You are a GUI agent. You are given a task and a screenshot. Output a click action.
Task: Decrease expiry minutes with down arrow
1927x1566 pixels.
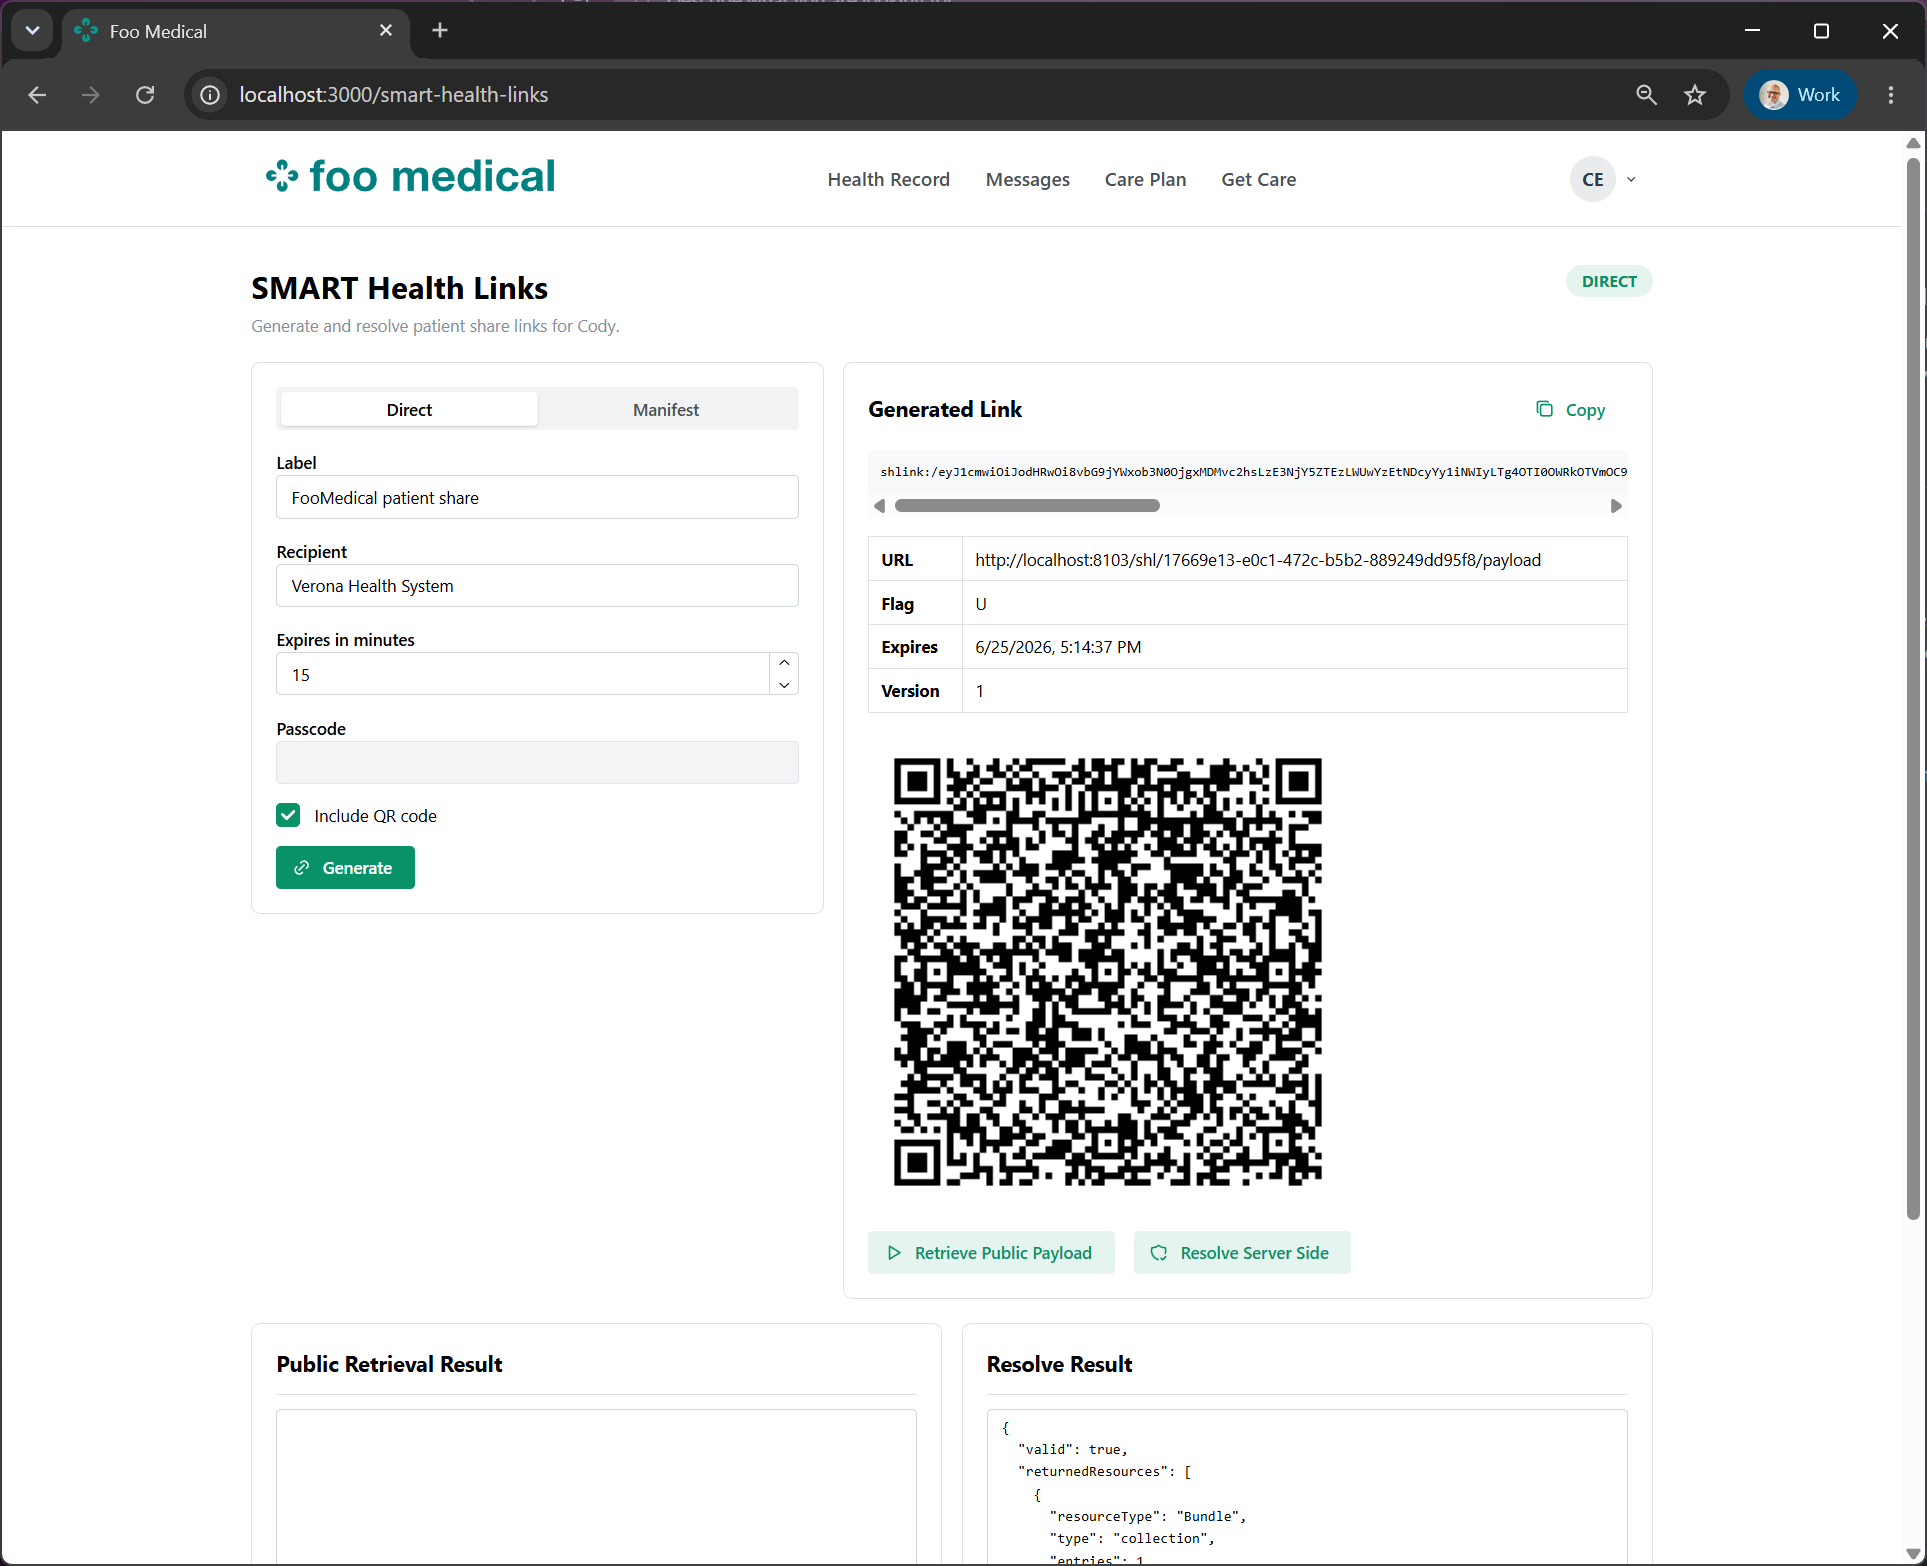click(784, 685)
